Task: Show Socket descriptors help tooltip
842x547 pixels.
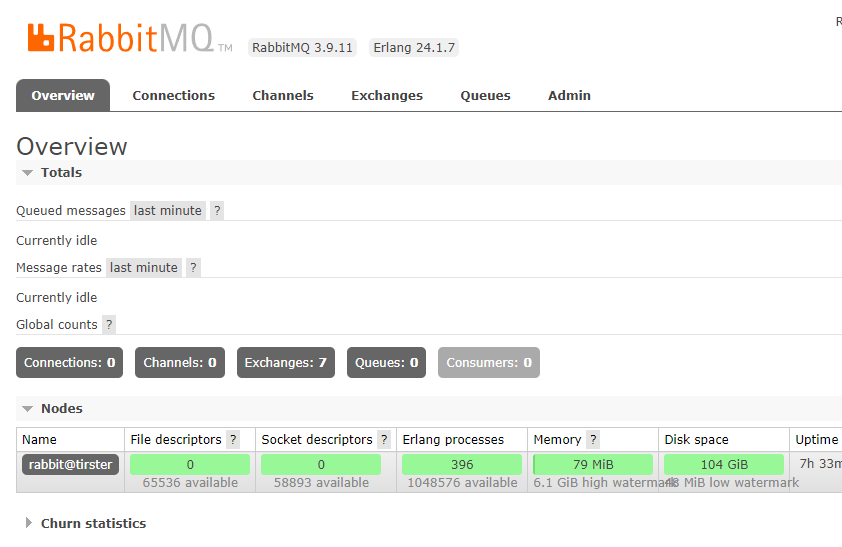Action: (x=383, y=440)
